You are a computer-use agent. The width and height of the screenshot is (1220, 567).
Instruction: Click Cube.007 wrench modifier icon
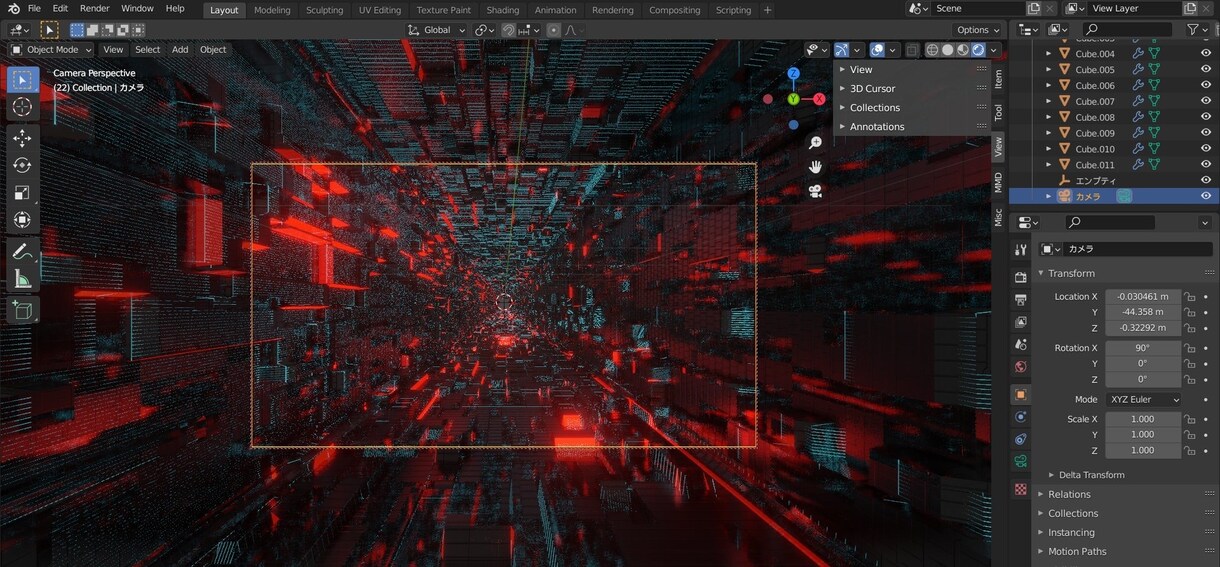(1138, 101)
